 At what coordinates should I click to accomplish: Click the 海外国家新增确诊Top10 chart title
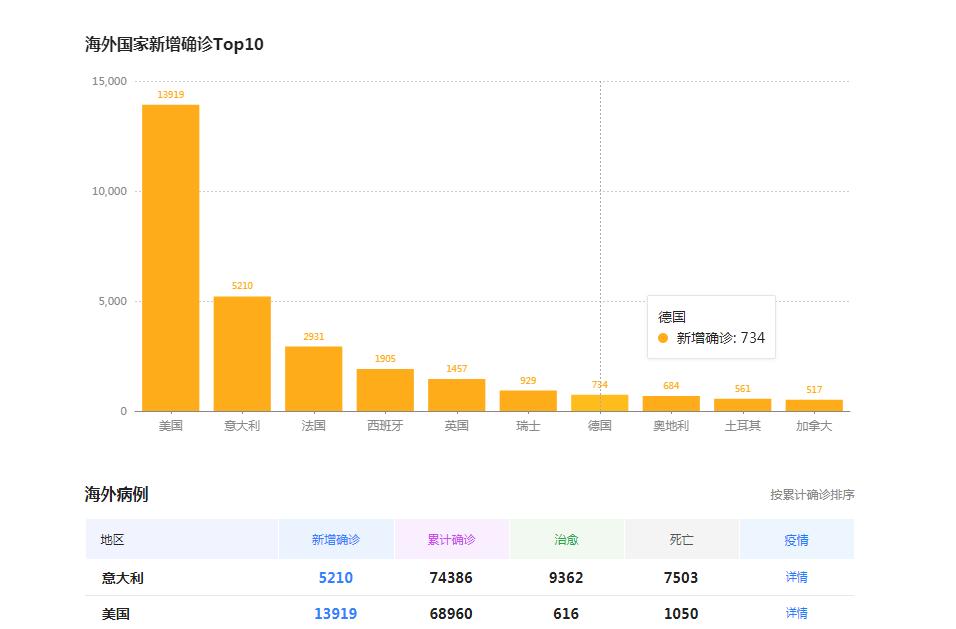[x=174, y=44]
